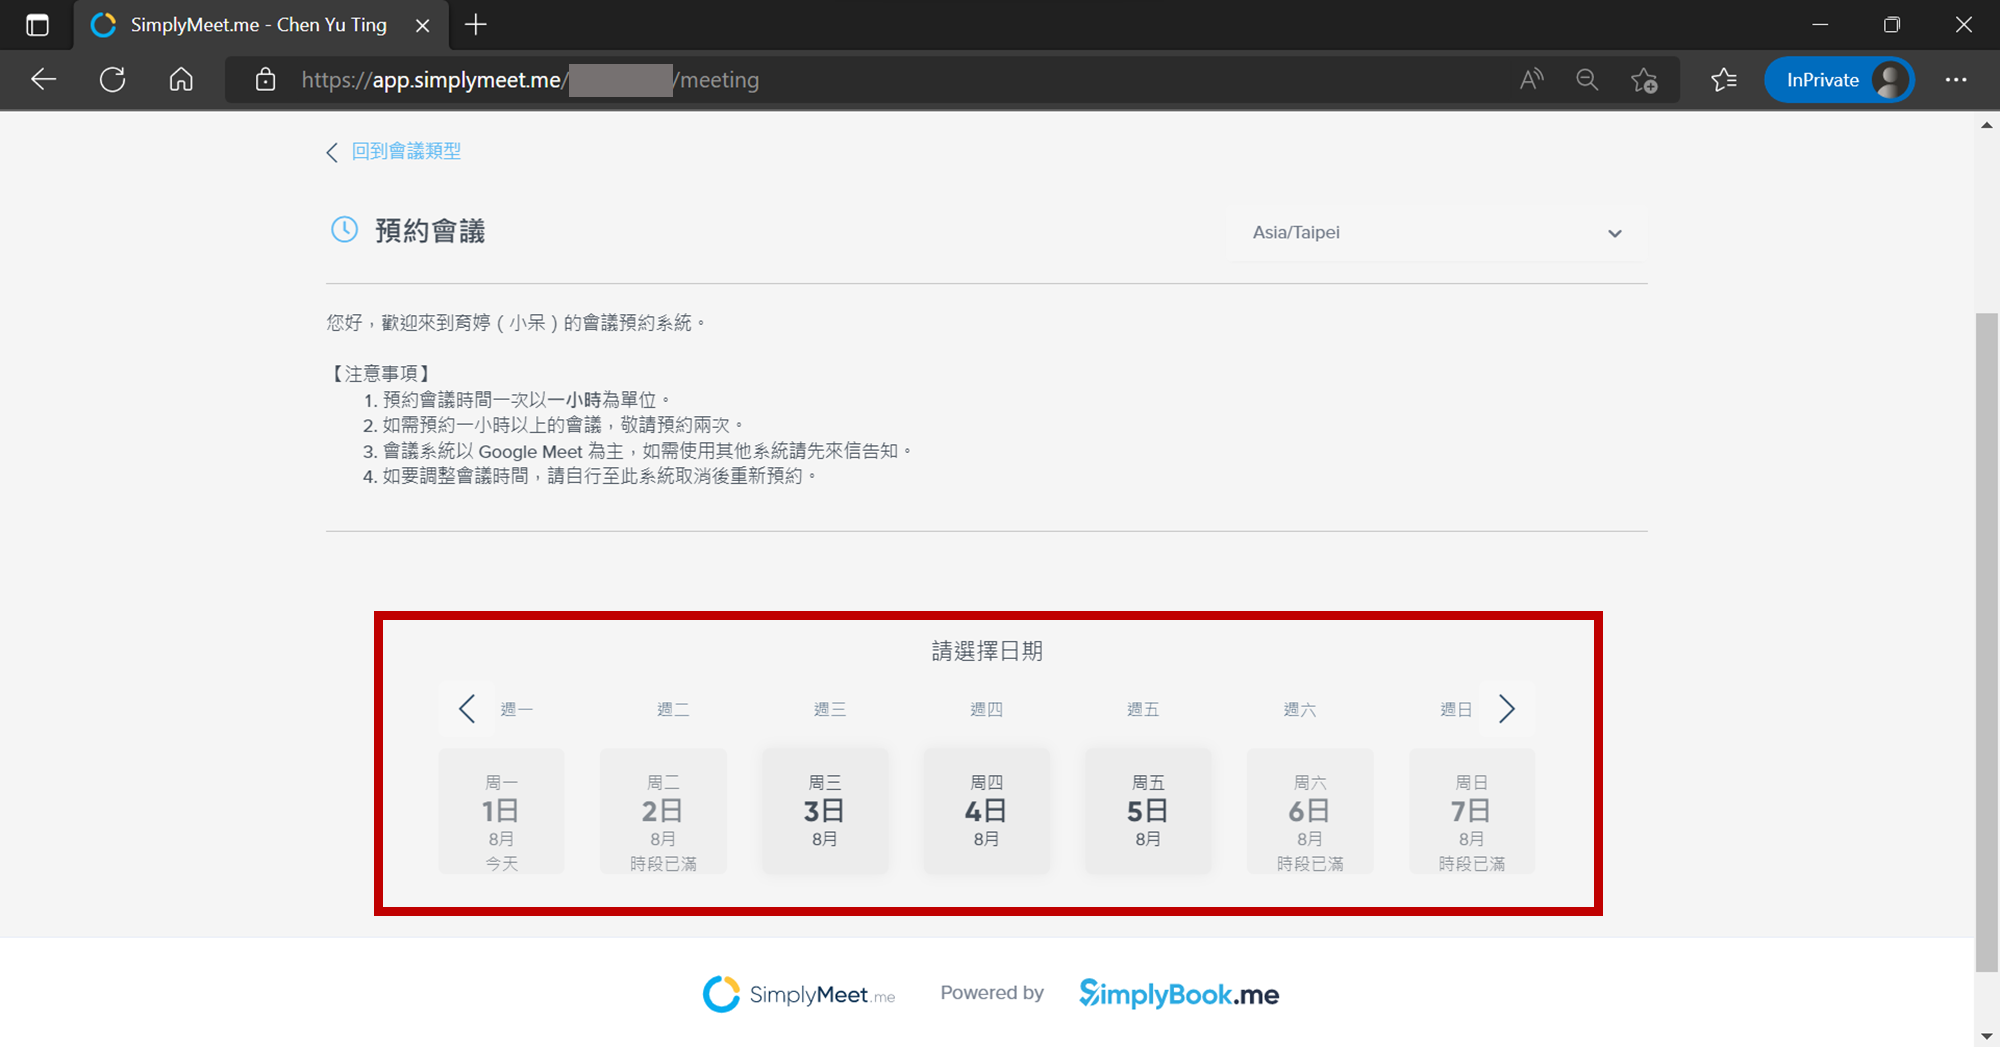Click the page vertical scrollbar thumb
2000x1047 pixels.
[1986, 642]
